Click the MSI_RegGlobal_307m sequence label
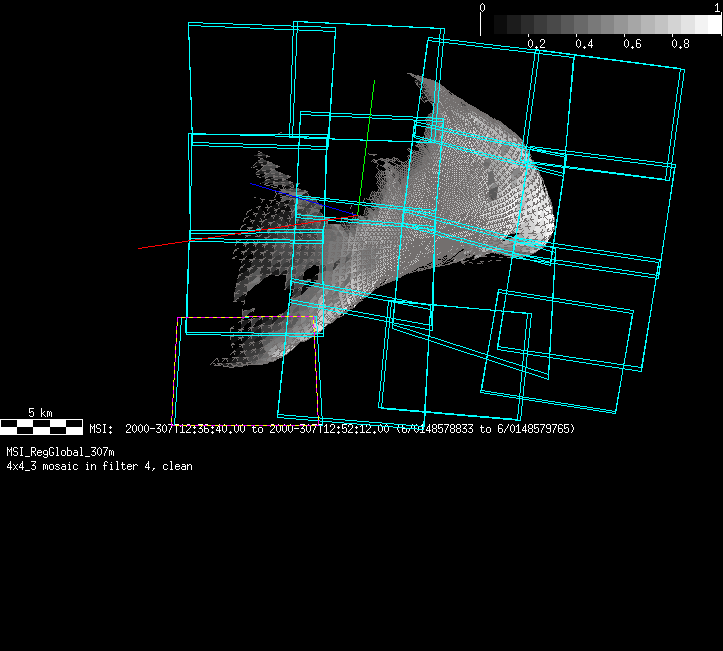Viewport: 723px width, 651px height. [61, 453]
